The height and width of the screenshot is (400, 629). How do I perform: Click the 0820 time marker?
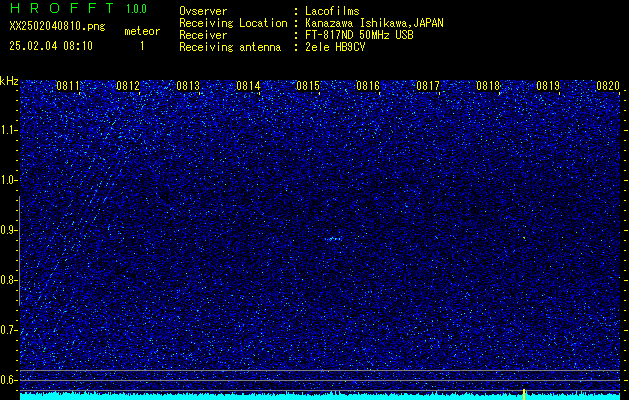[x=608, y=86]
